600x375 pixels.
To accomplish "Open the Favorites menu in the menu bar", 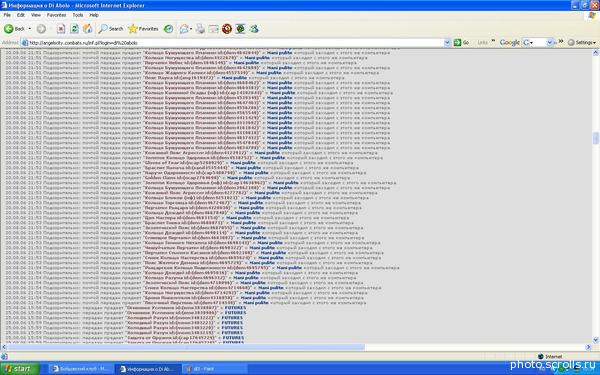I will coord(56,15).
